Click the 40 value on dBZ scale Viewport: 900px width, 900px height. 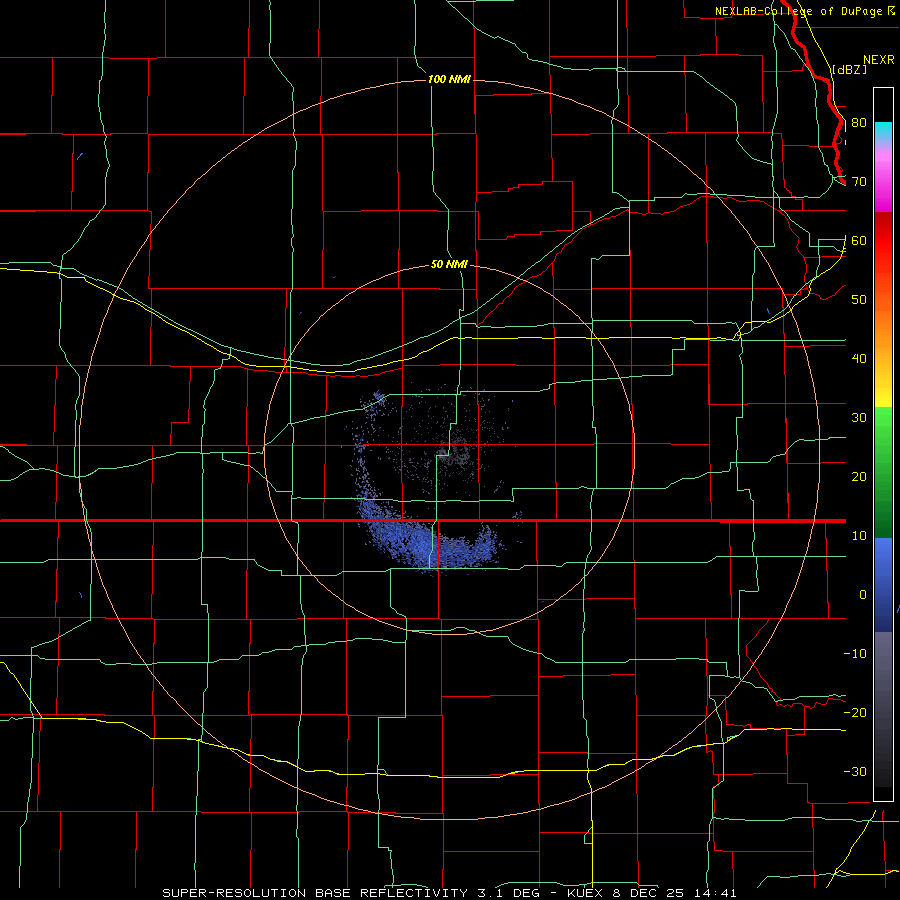(x=859, y=359)
